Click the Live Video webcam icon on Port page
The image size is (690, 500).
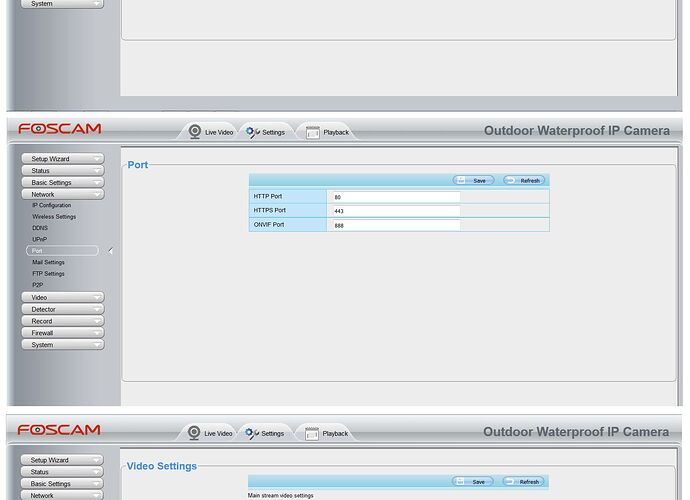tap(195, 132)
